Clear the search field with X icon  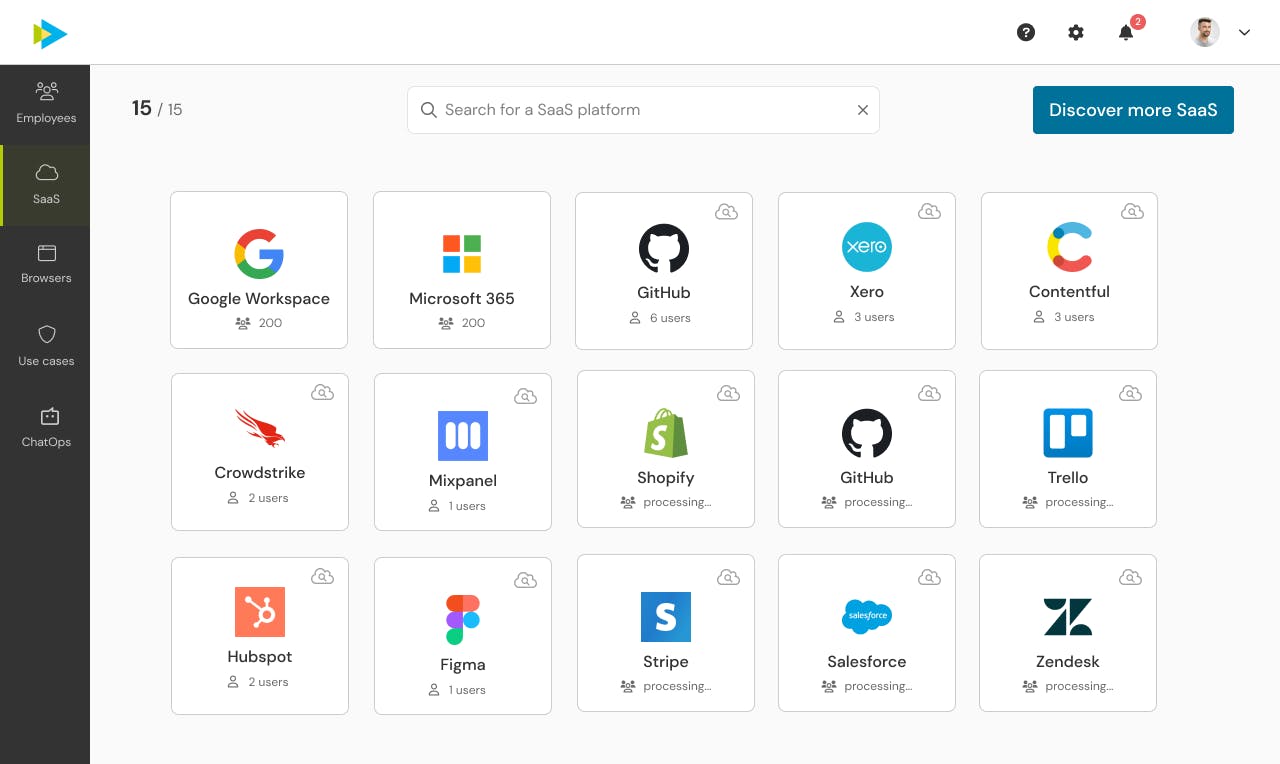click(863, 110)
